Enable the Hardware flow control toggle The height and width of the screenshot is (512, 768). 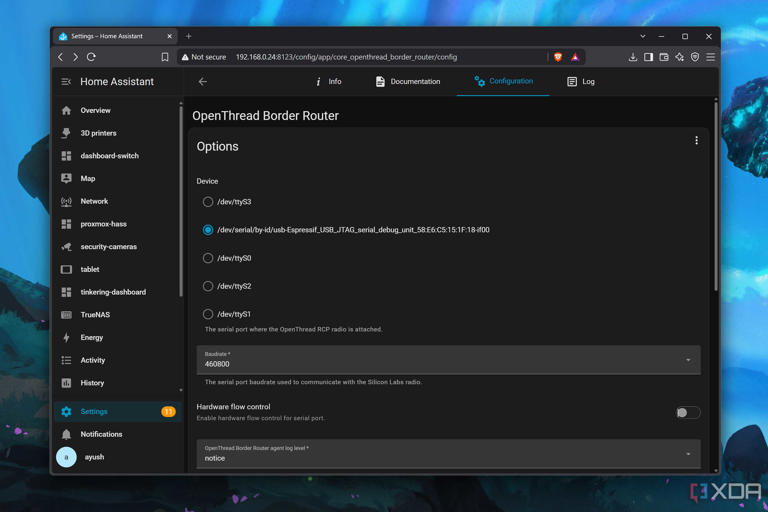pos(688,413)
